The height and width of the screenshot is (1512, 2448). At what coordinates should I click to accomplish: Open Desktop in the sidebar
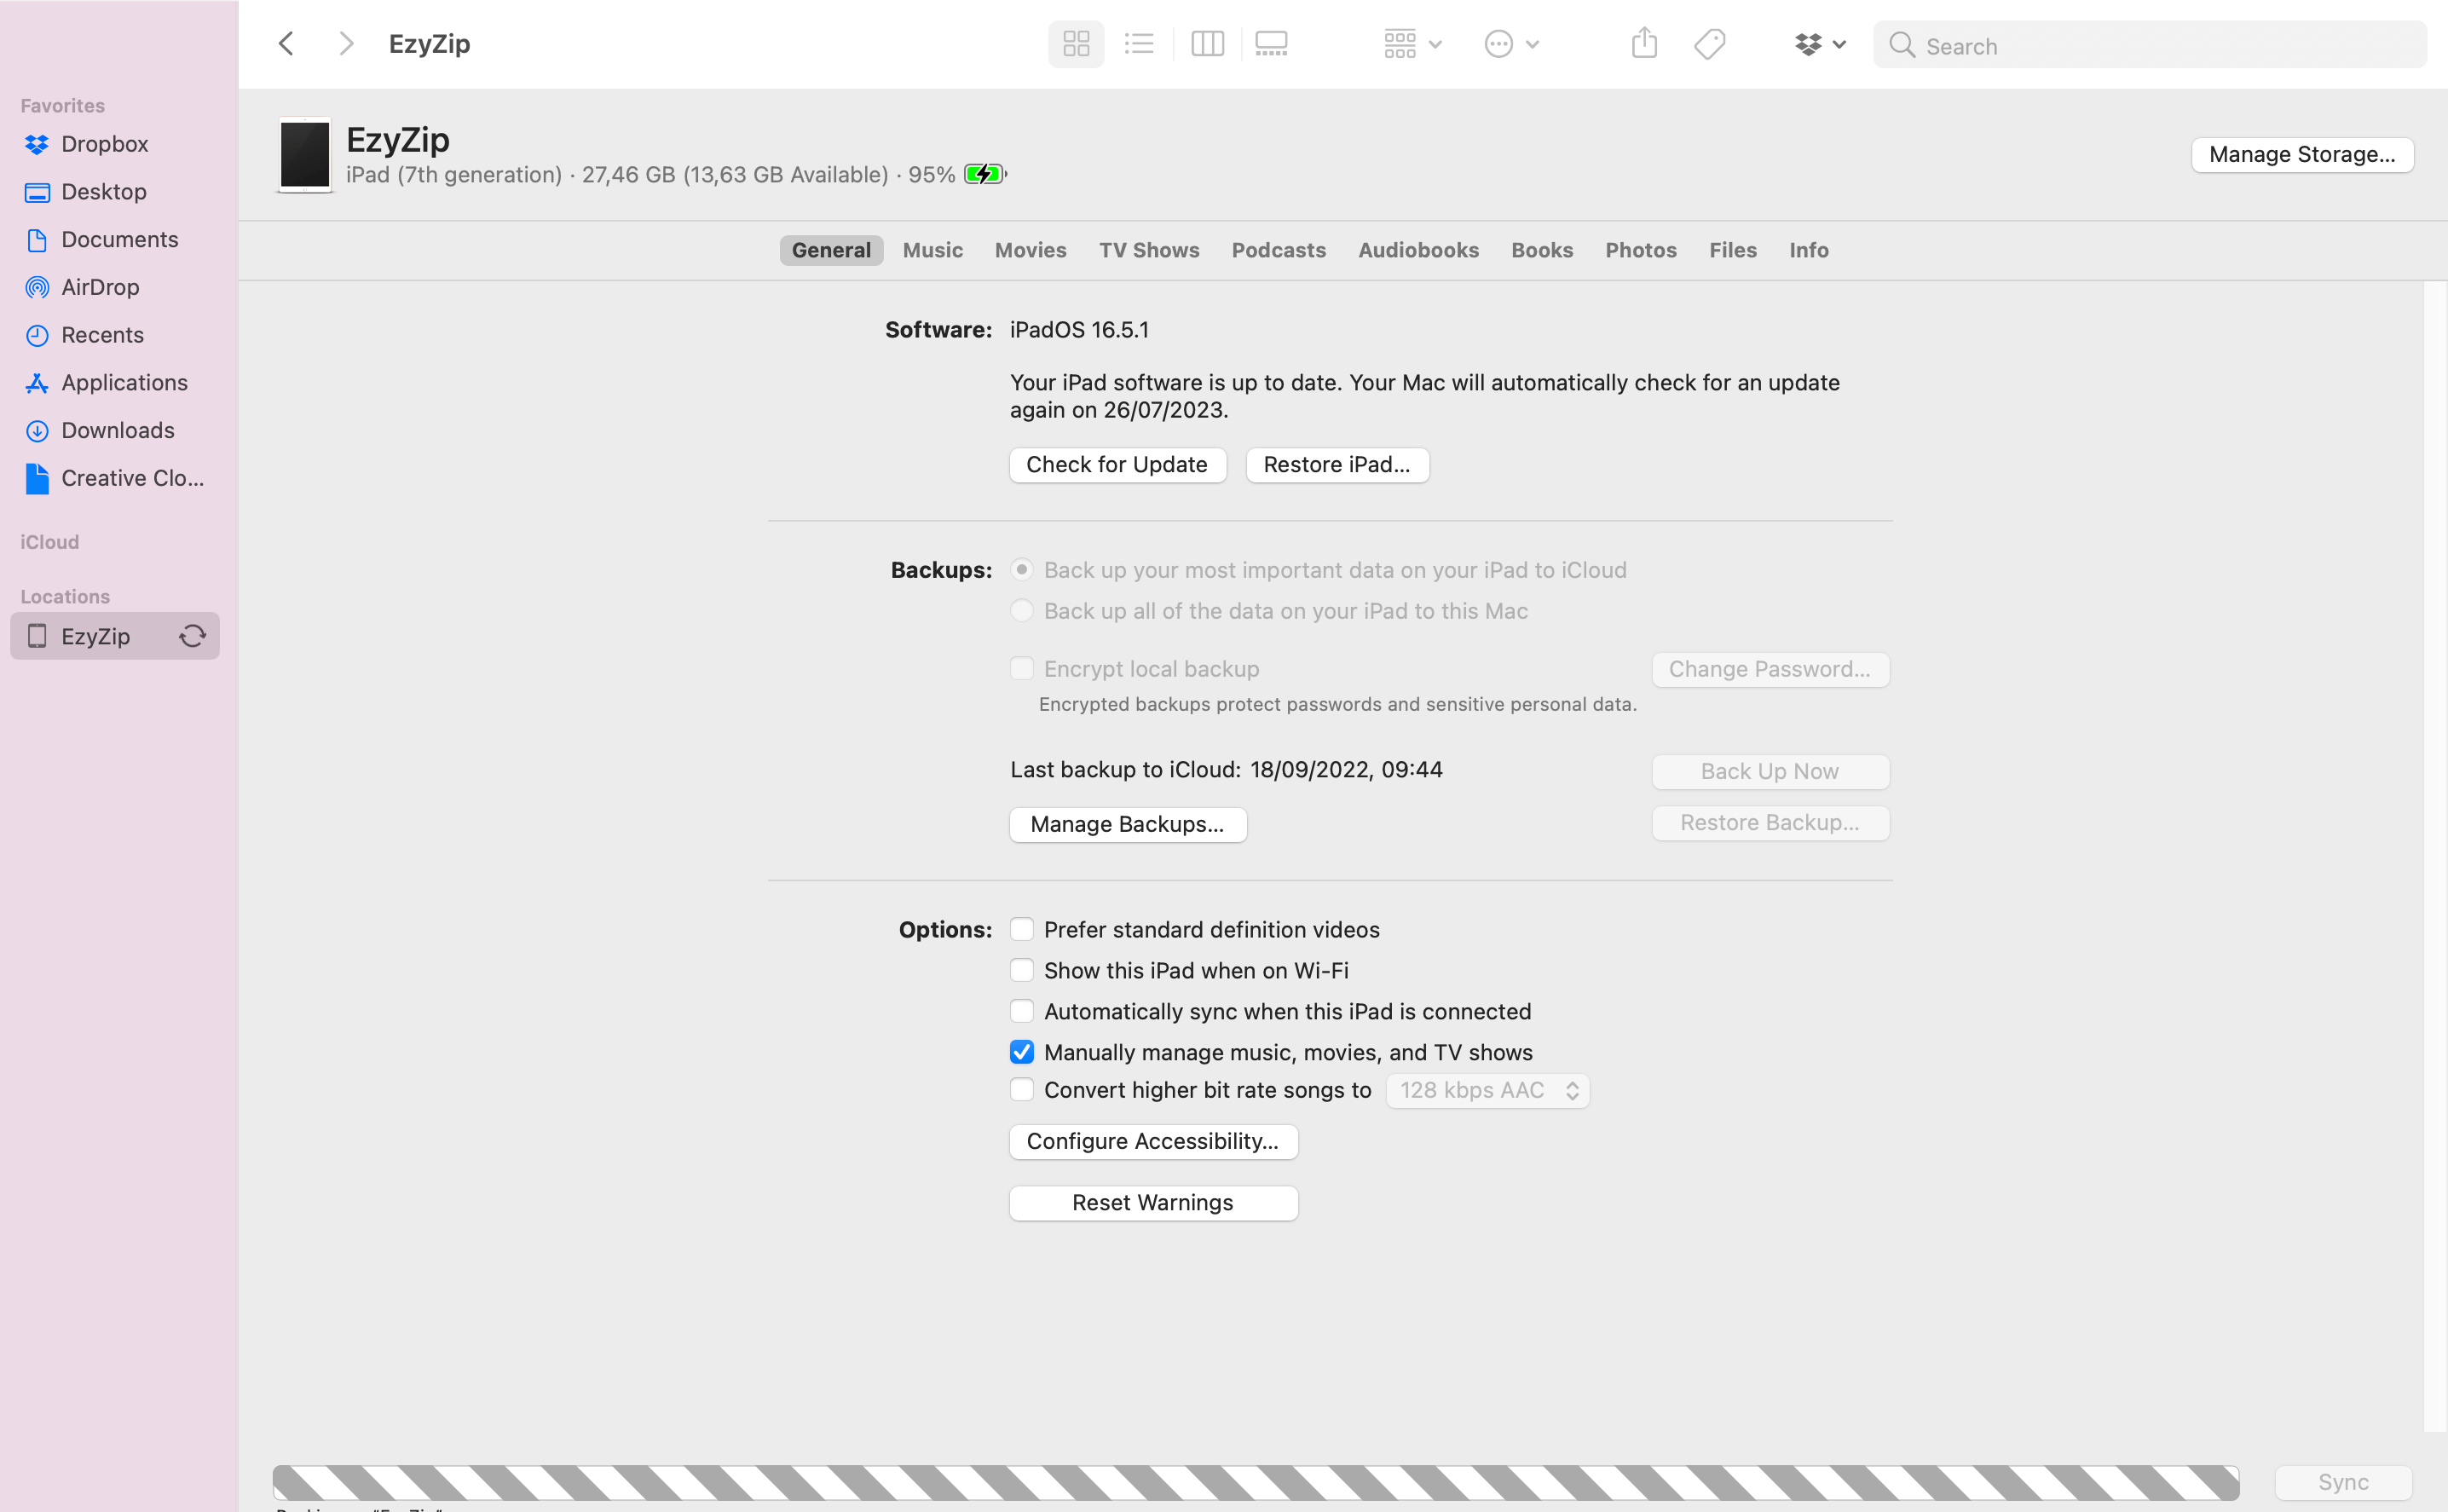click(x=104, y=191)
